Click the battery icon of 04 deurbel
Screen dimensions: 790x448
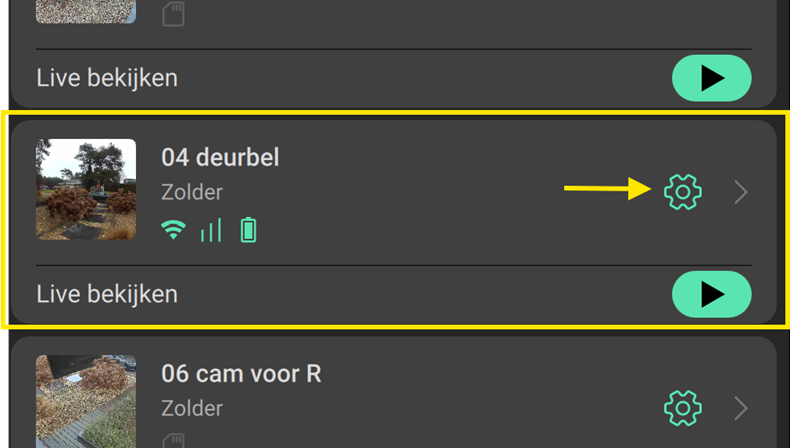tap(248, 231)
